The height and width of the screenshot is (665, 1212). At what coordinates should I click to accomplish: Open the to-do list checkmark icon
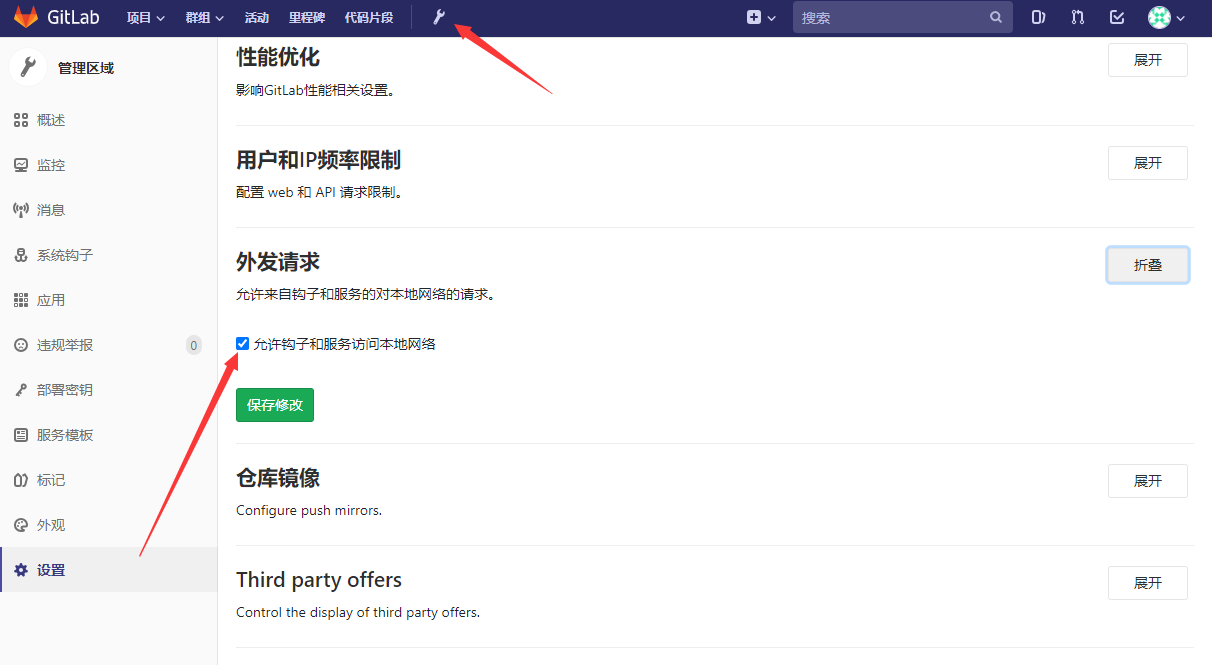[x=1116, y=17]
